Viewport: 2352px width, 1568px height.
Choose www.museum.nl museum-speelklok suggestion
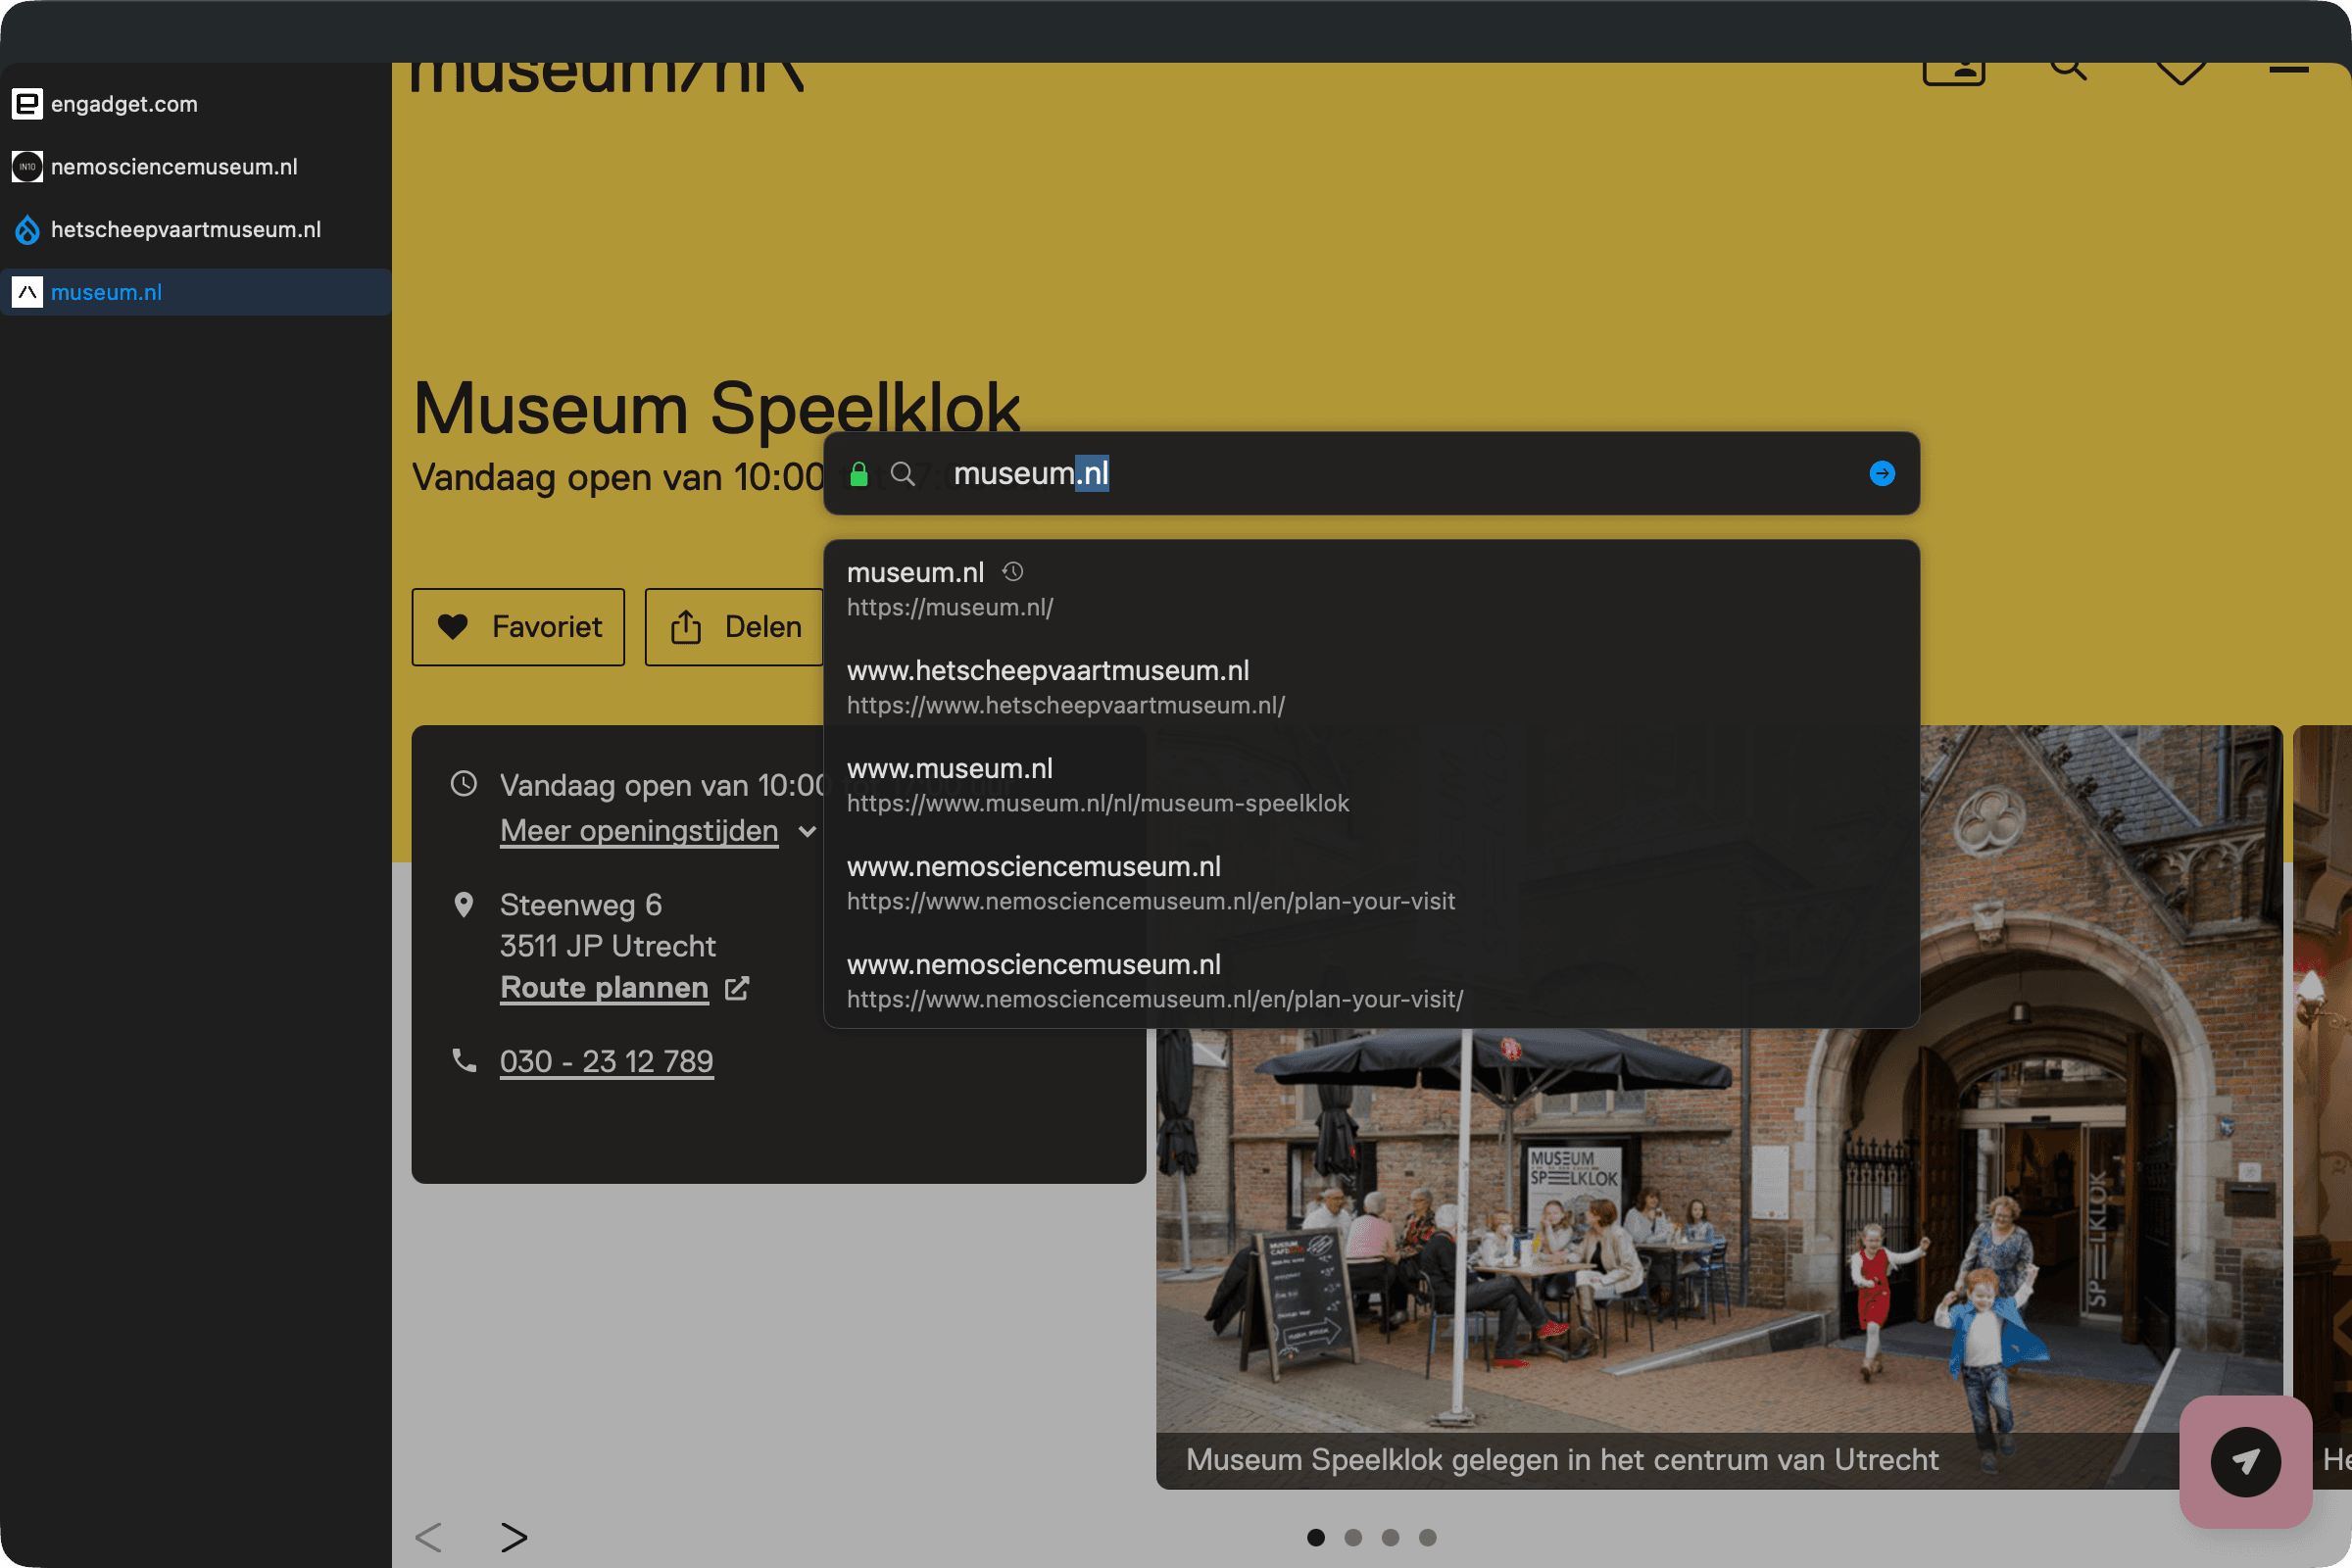pyautogui.click(x=1371, y=785)
